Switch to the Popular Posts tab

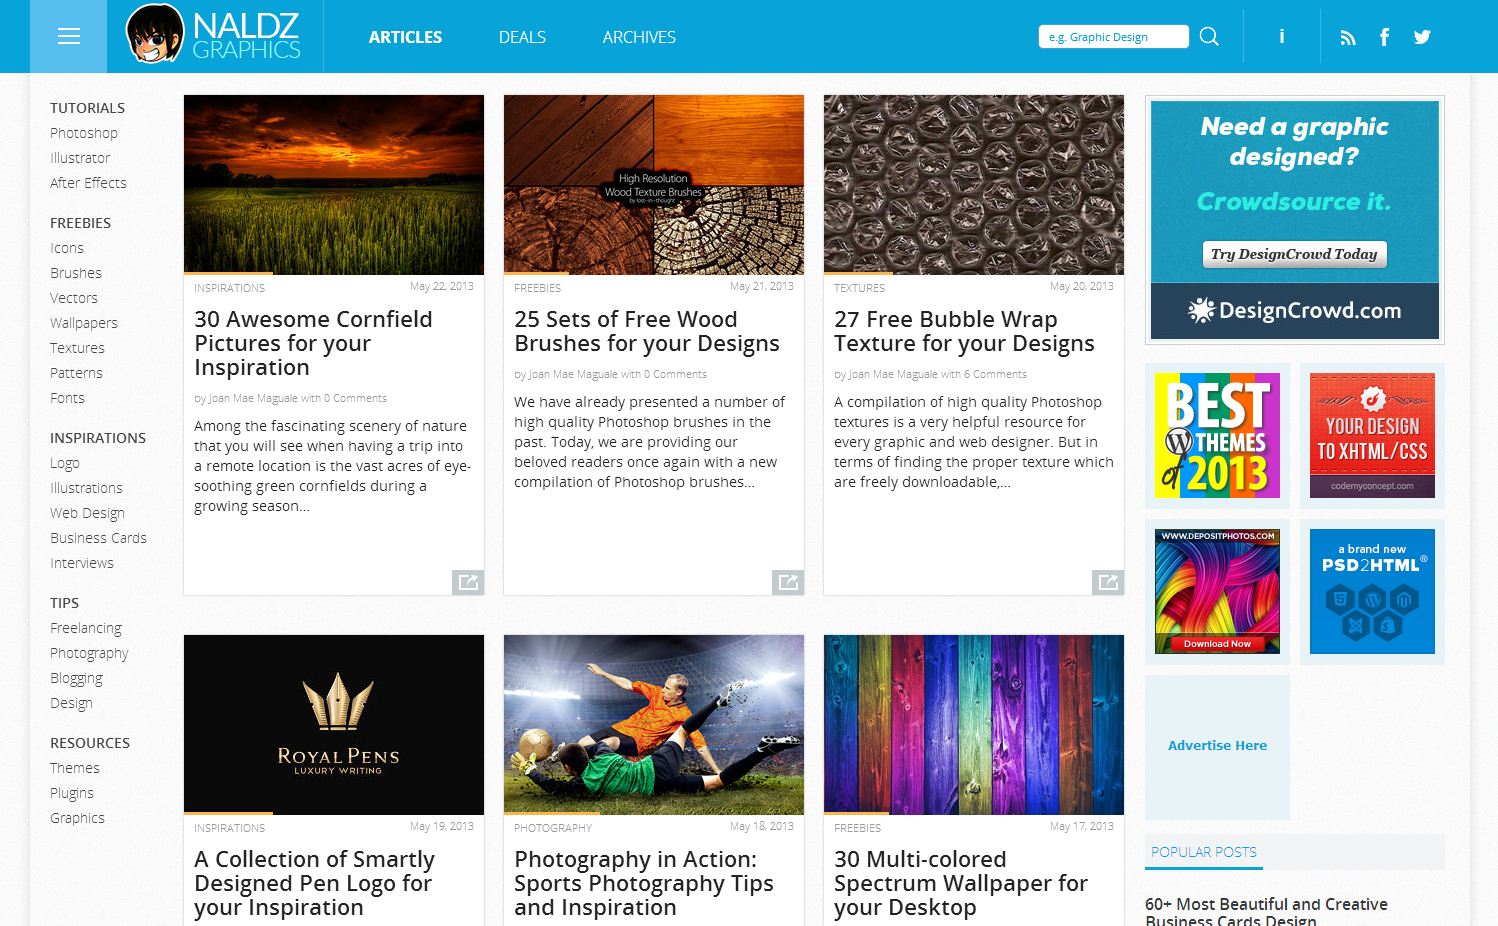click(x=1203, y=852)
